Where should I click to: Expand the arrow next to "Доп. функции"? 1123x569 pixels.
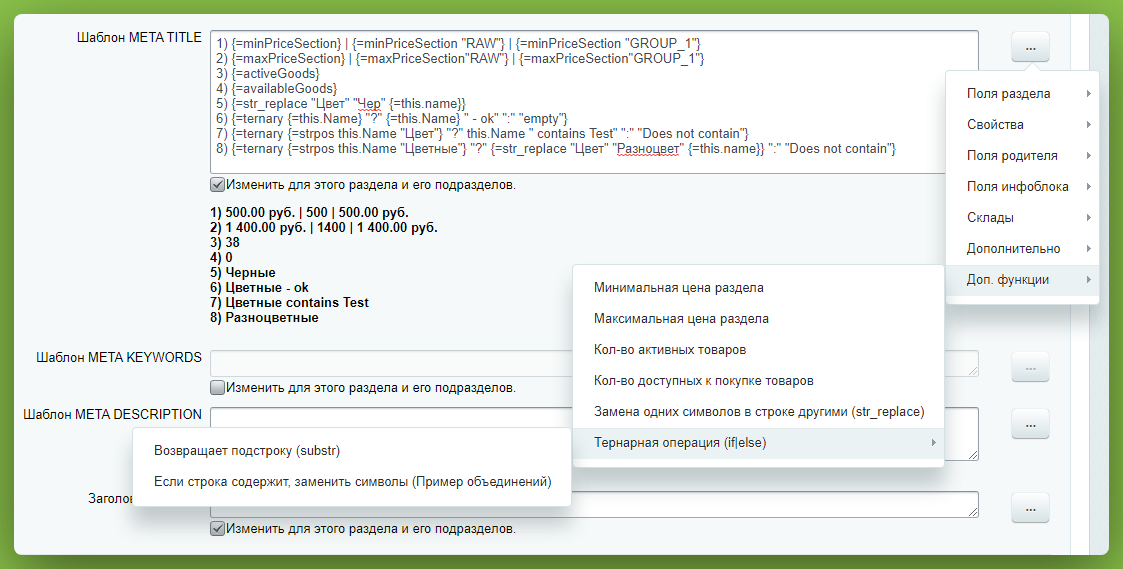click(1089, 279)
